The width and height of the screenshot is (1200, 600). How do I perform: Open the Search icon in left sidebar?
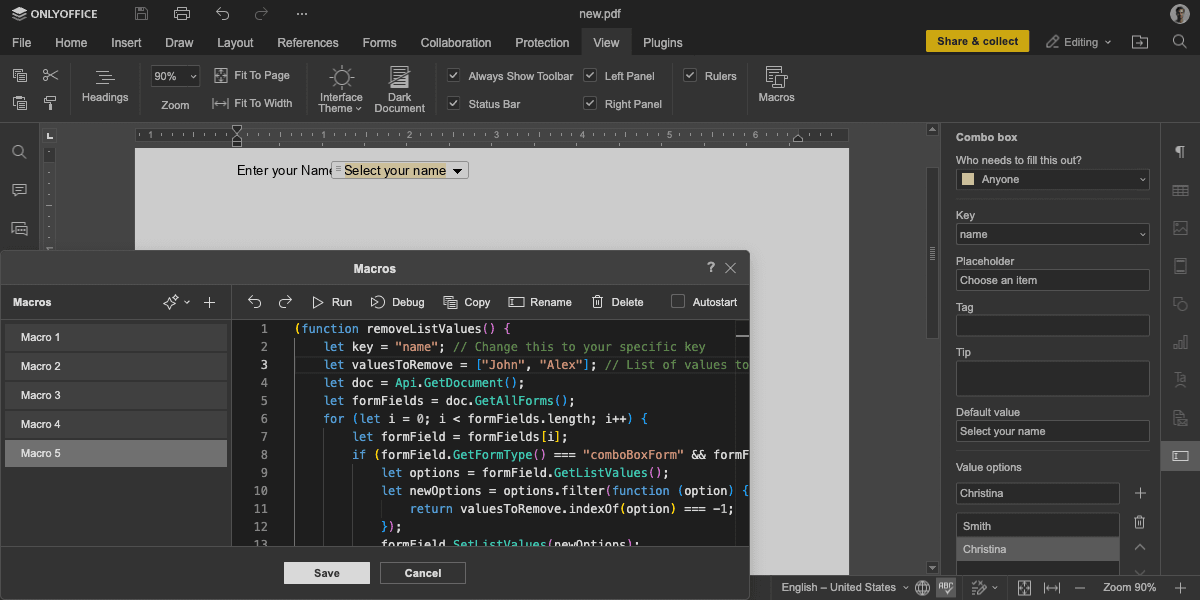tap(19, 152)
